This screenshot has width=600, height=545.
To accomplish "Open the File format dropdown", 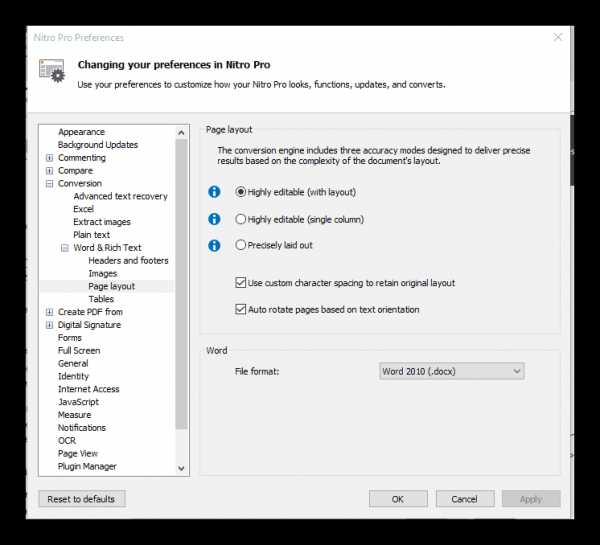I will [x=452, y=371].
